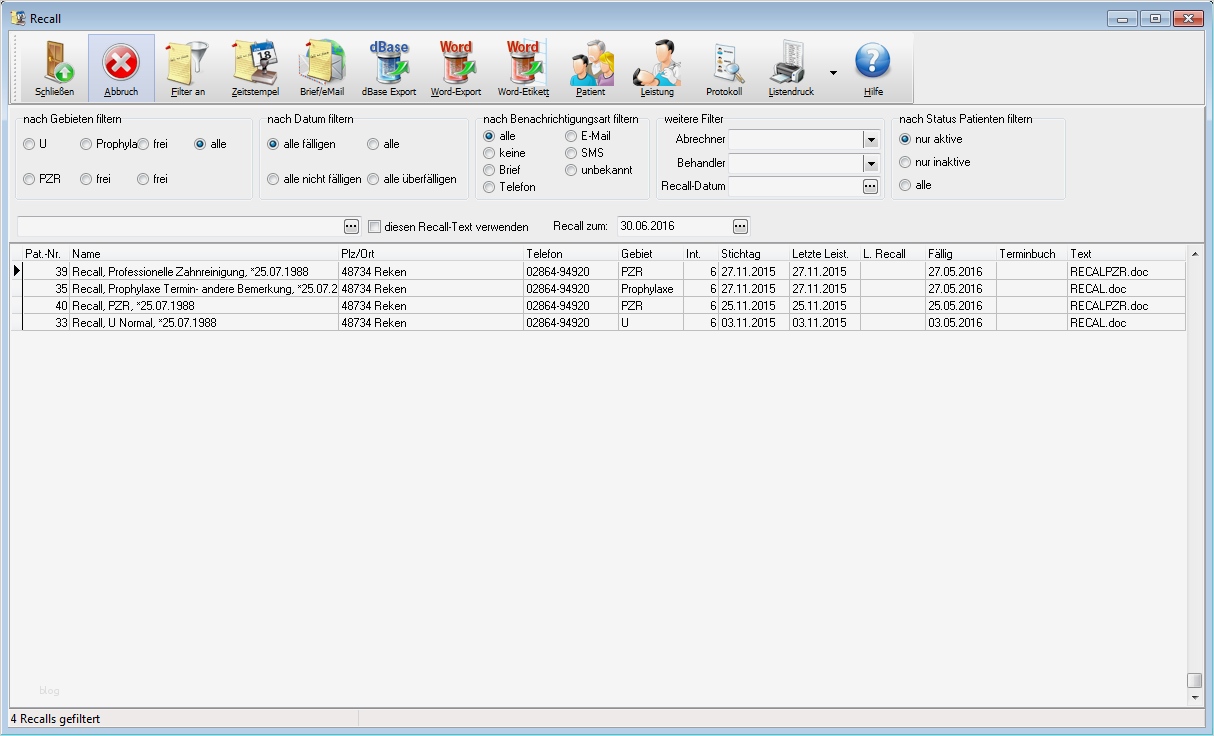Open the Leistung toolbar icon
Screen dimensions: 1214x736
(657, 63)
